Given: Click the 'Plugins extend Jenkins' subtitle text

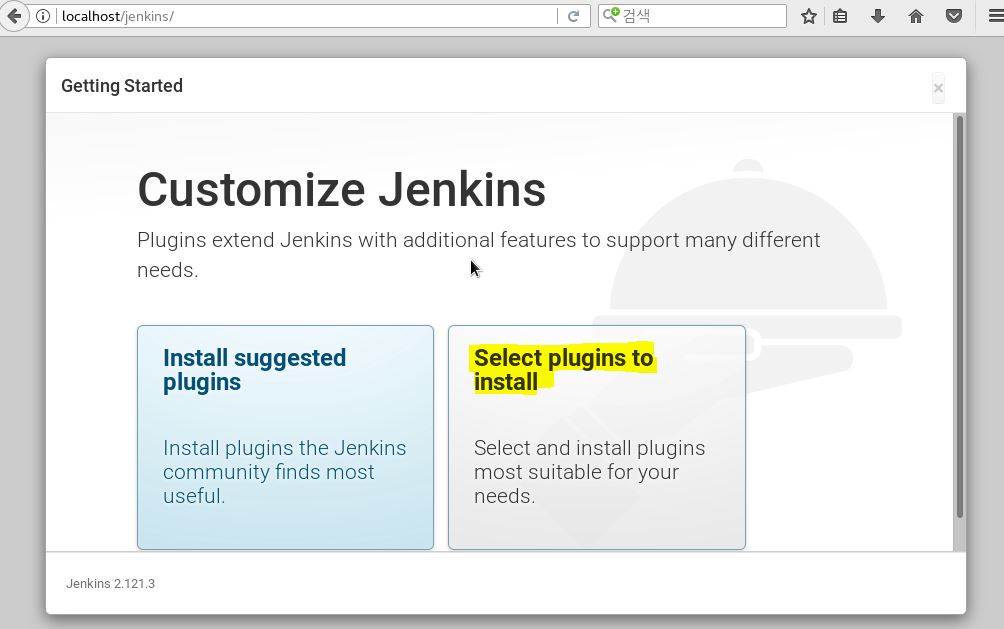Looking at the screenshot, I should tap(478, 255).
